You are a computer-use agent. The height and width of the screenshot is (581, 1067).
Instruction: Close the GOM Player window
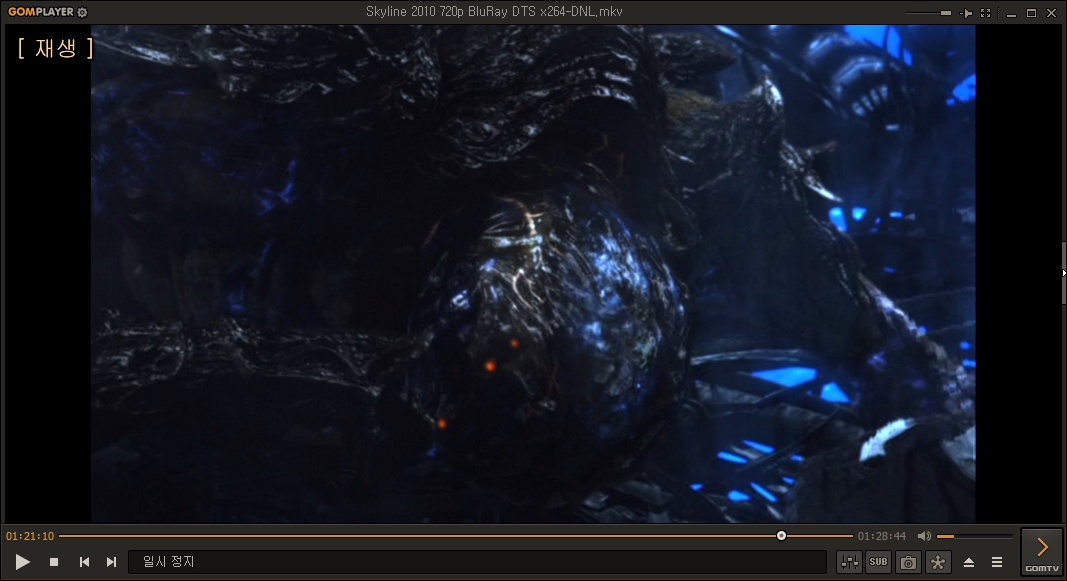[1051, 13]
